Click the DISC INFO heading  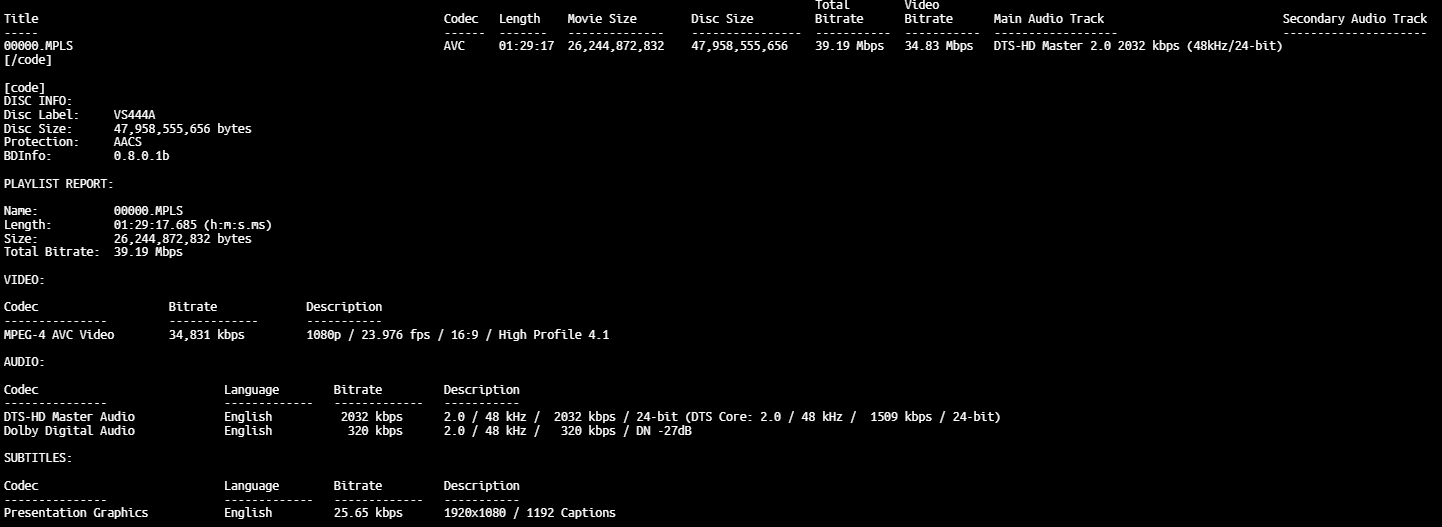pos(38,101)
